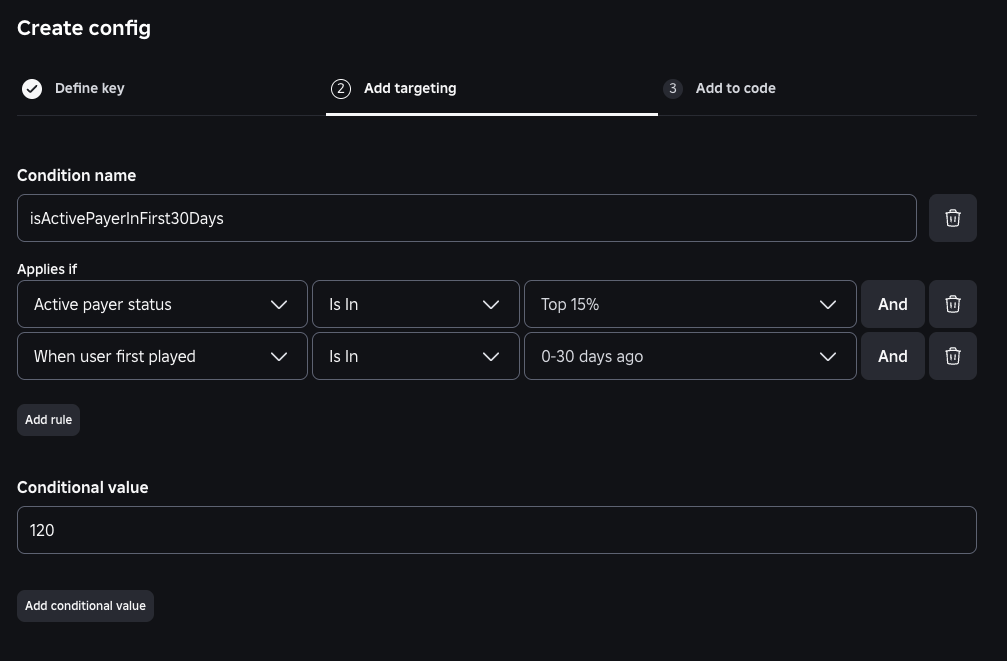Screen dimensions: 1007x661
Task: Toggle And operator on first played row
Action: (893, 356)
